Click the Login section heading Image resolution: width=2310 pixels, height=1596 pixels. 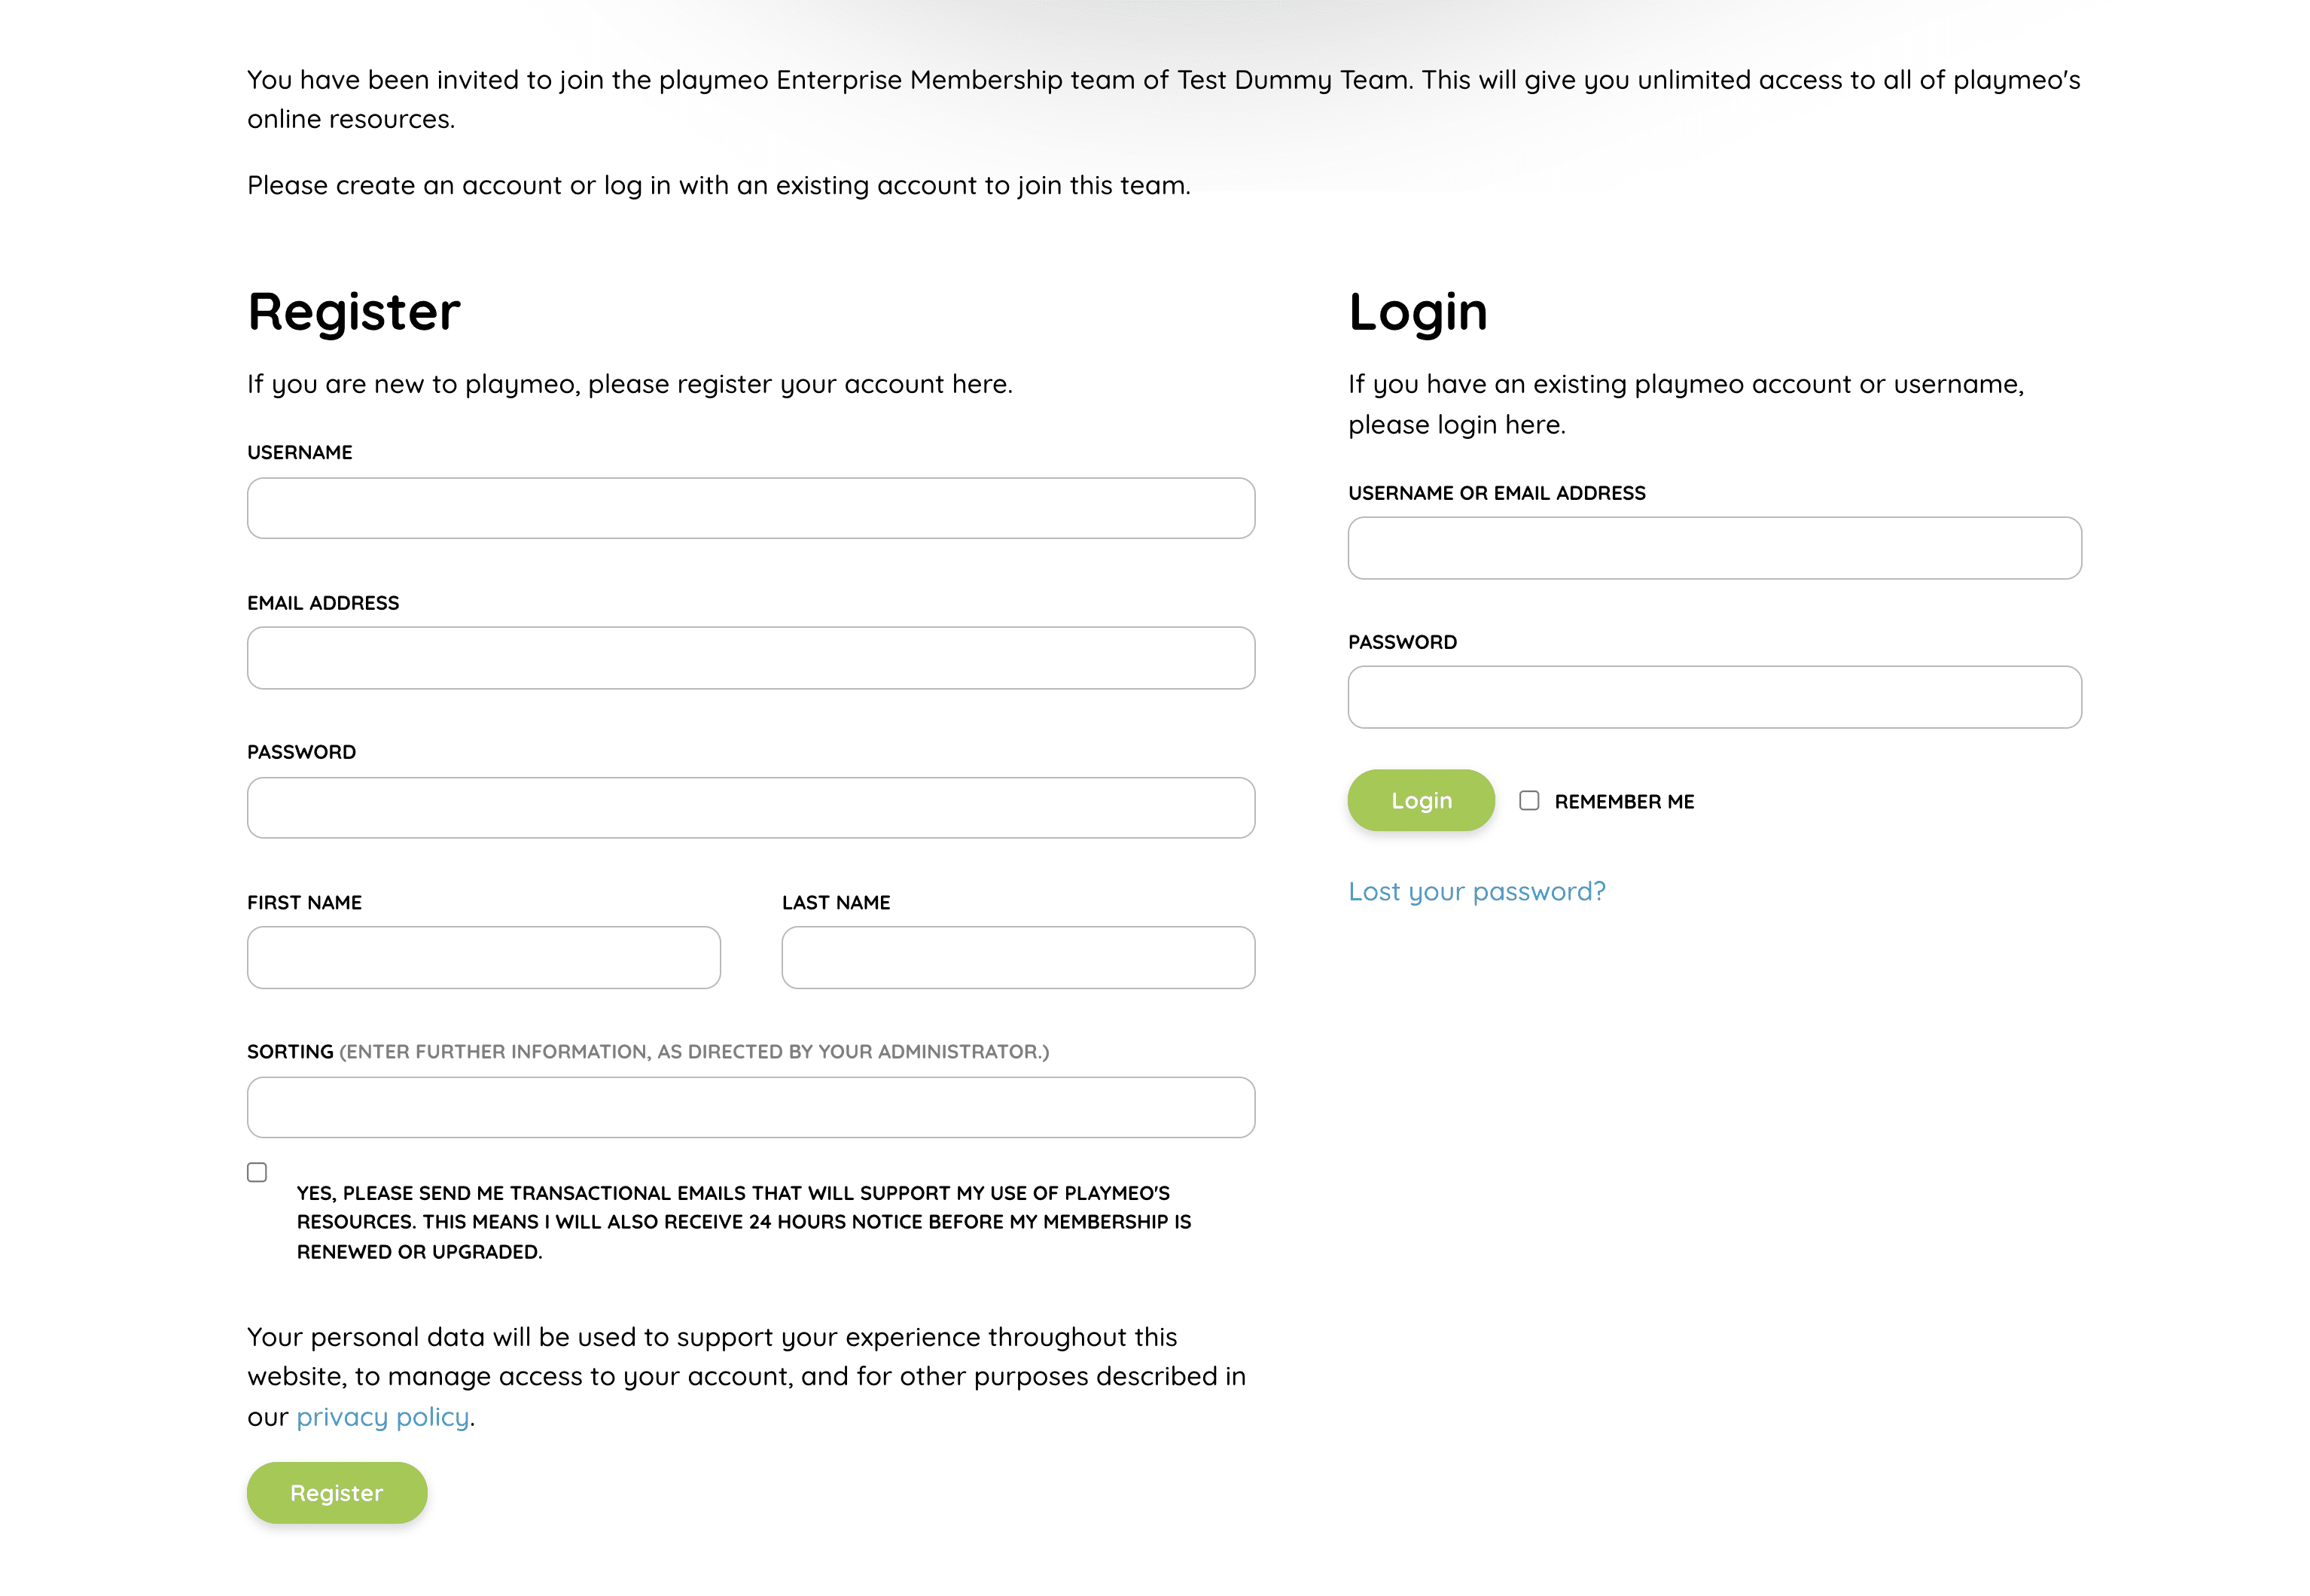[1418, 311]
